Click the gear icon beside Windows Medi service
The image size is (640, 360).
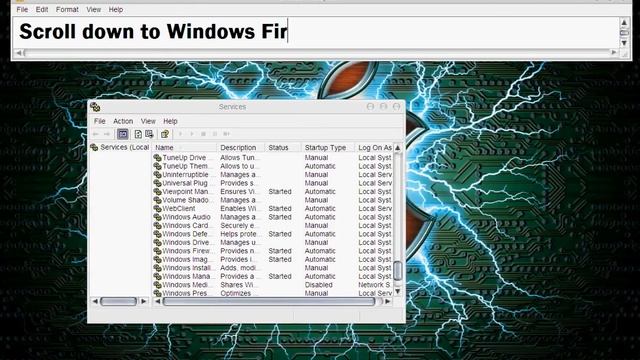click(x=157, y=285)
